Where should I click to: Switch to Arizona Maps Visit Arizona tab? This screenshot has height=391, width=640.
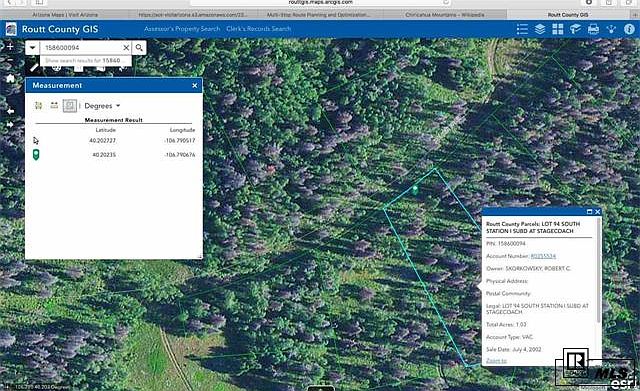point(64,15)
